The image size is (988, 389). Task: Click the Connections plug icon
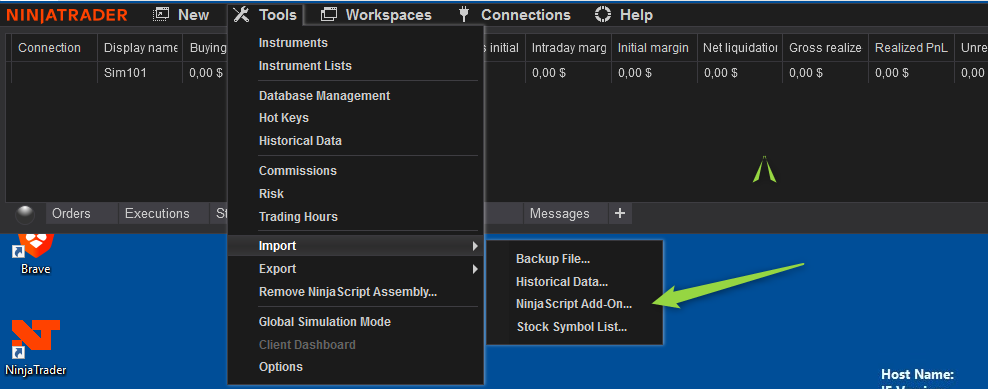pos(465,15)
